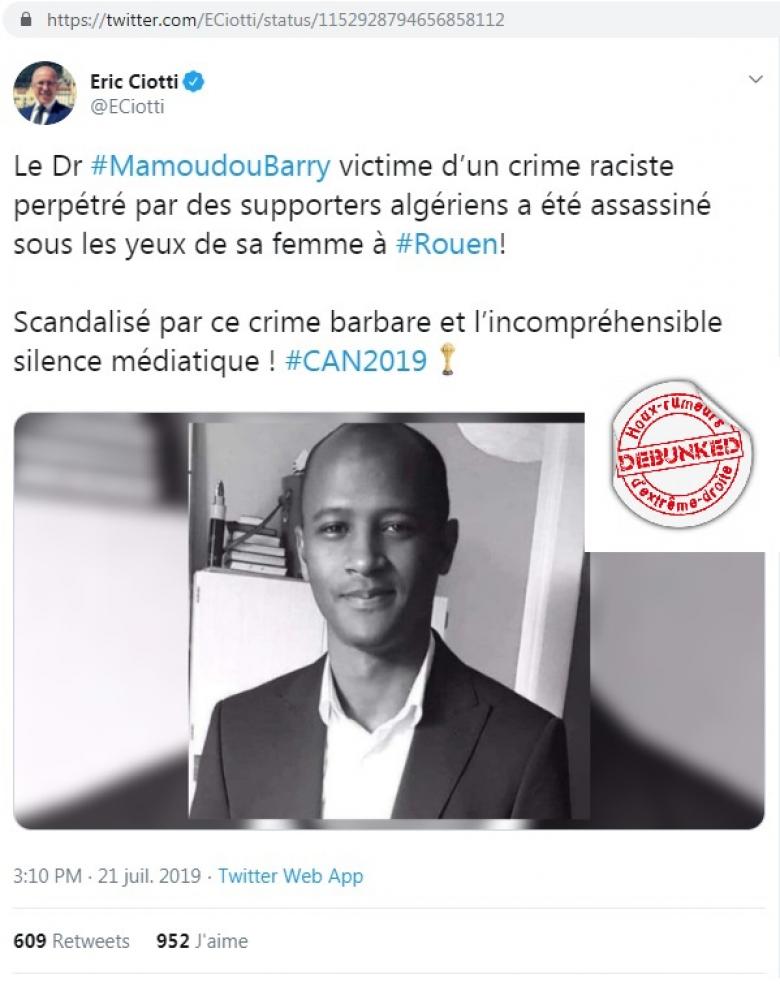Open the #CAN2019 hashtag

tap(355, 361)
